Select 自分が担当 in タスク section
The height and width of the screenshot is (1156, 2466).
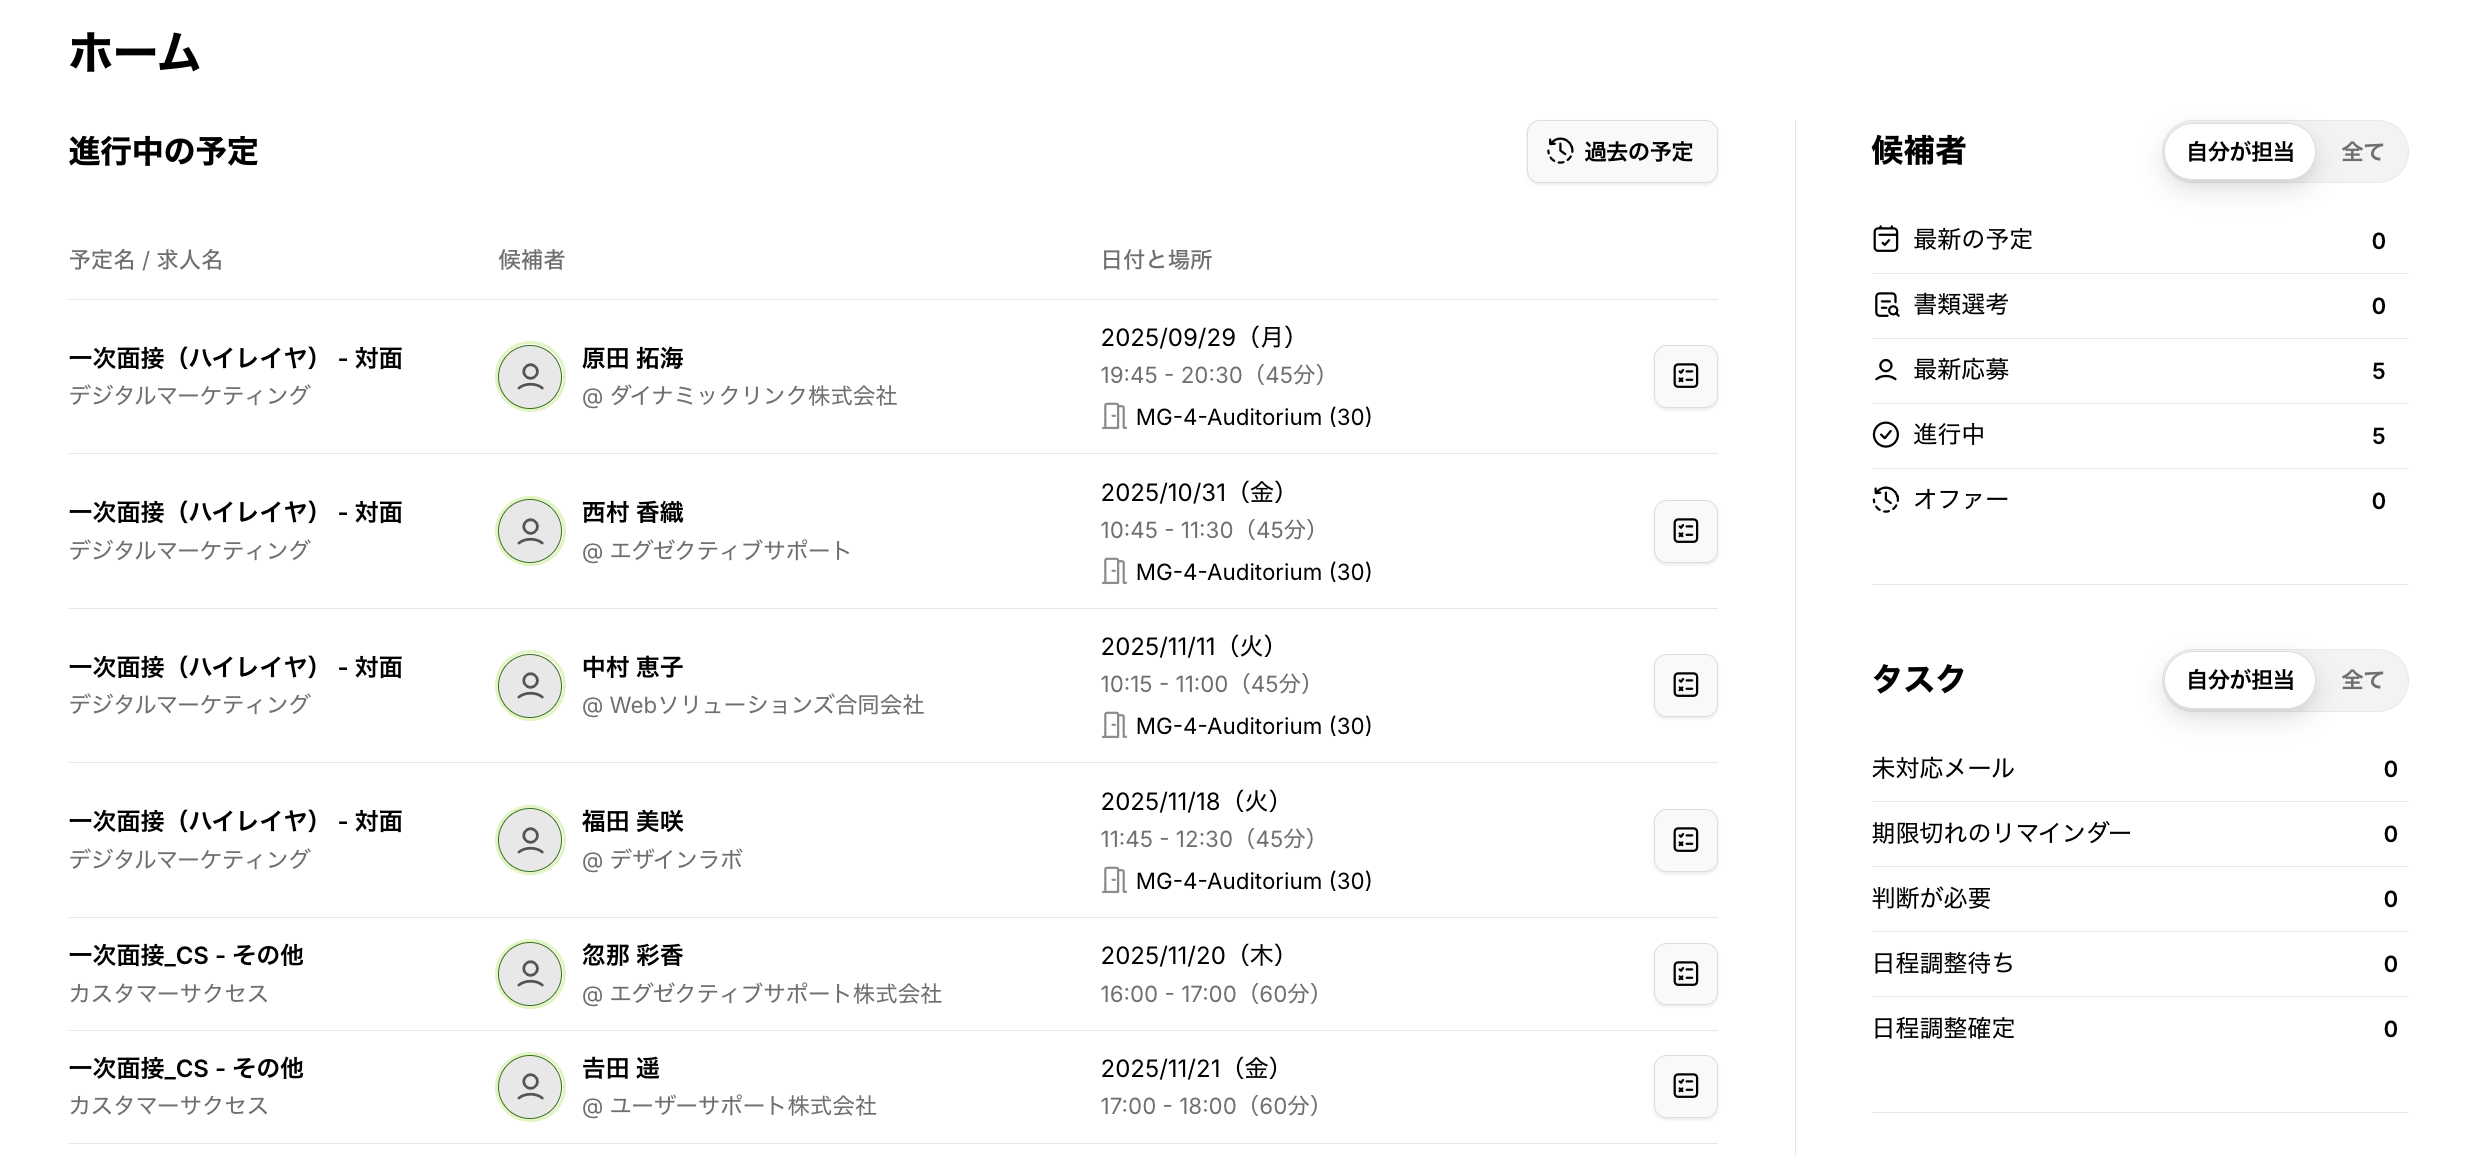pos(2240,680)
